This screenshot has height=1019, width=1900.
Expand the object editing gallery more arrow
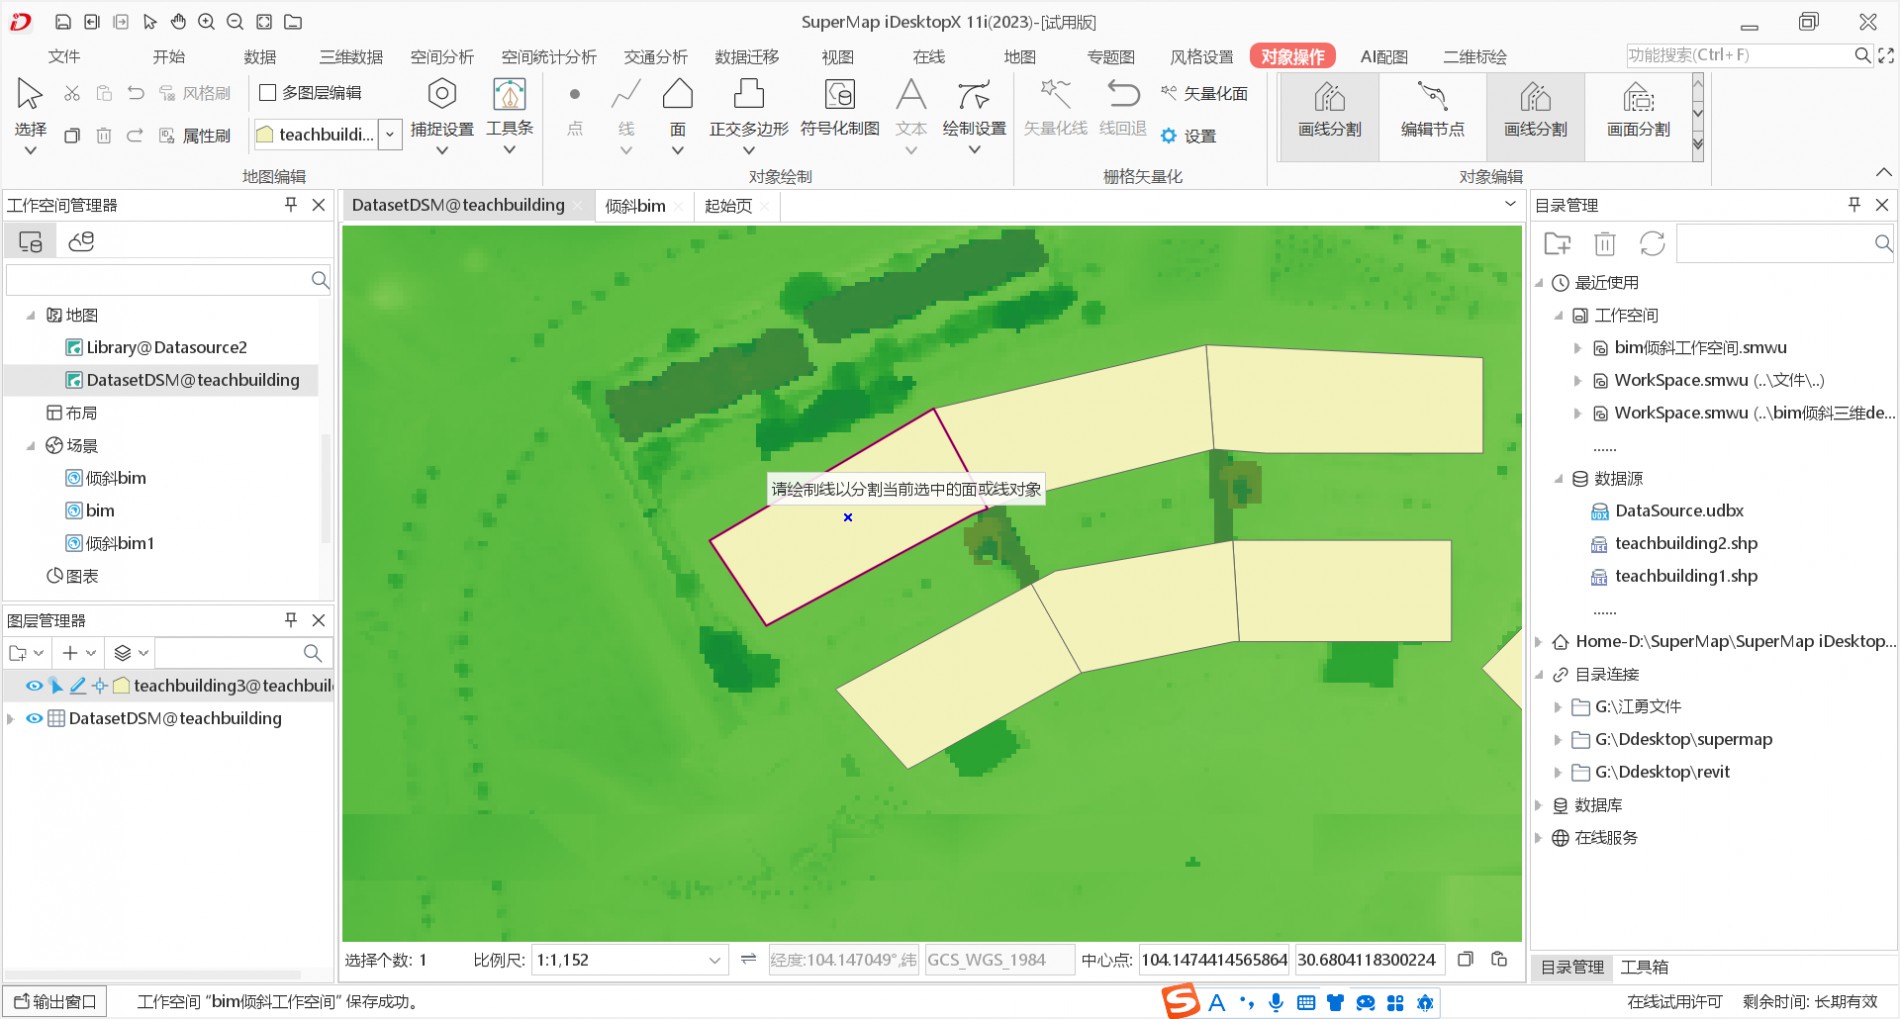tap(1698, 145)
